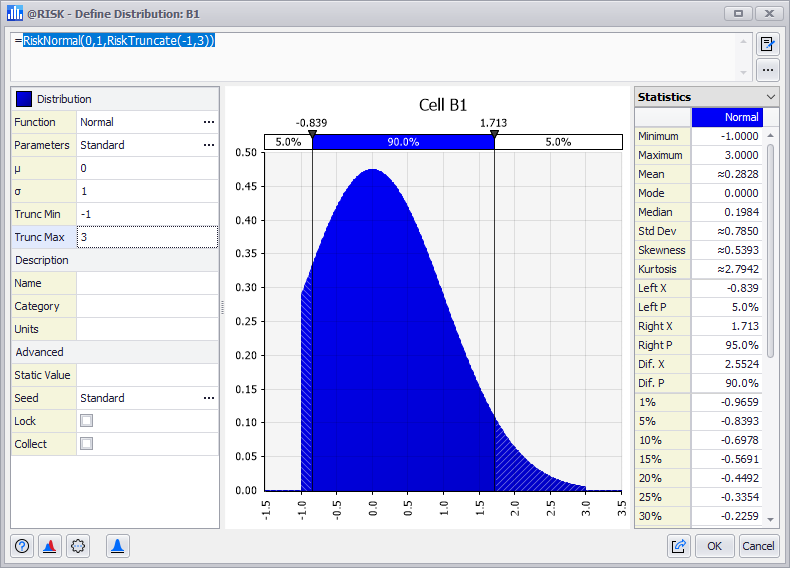Click the blue Distribution header icon

point(24,99)
